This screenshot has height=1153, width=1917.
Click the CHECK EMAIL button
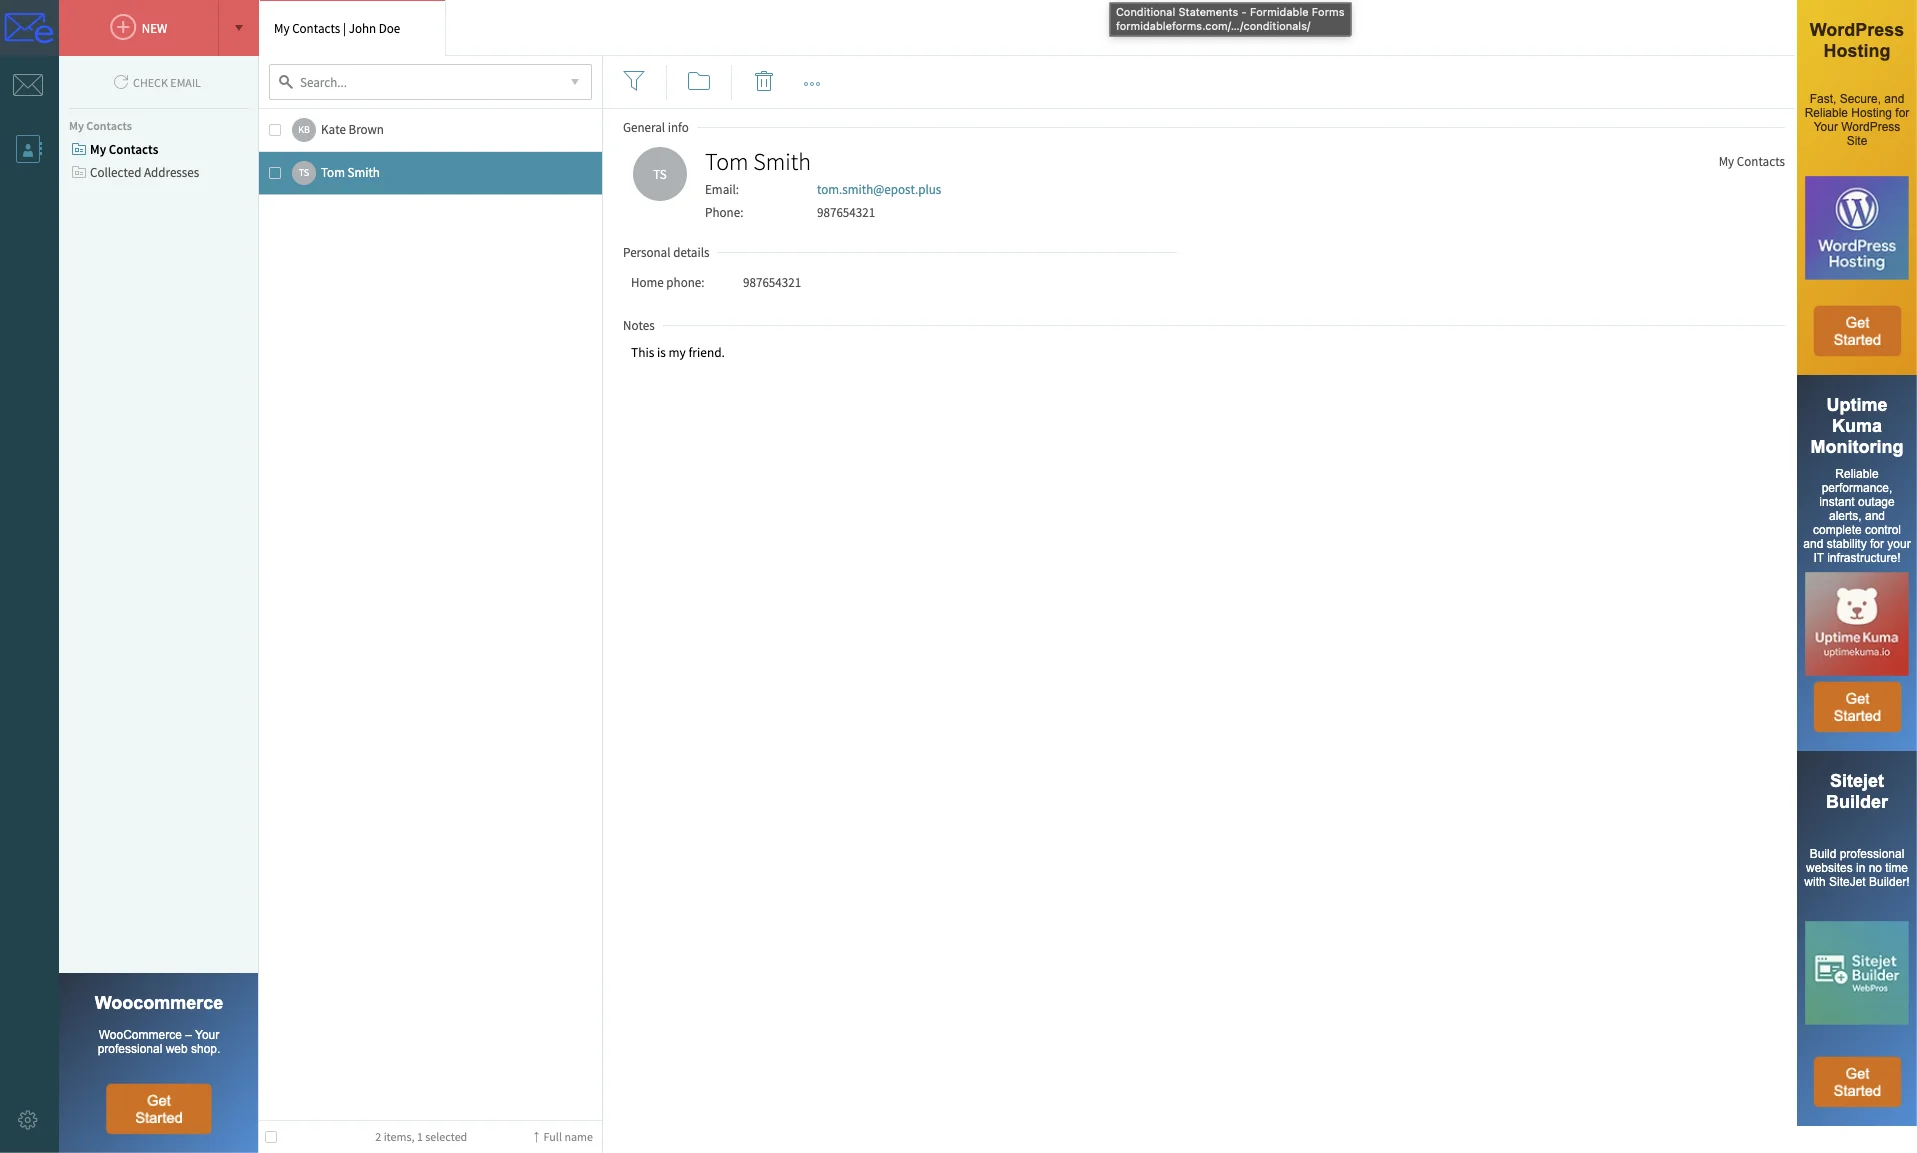point(157,83)
